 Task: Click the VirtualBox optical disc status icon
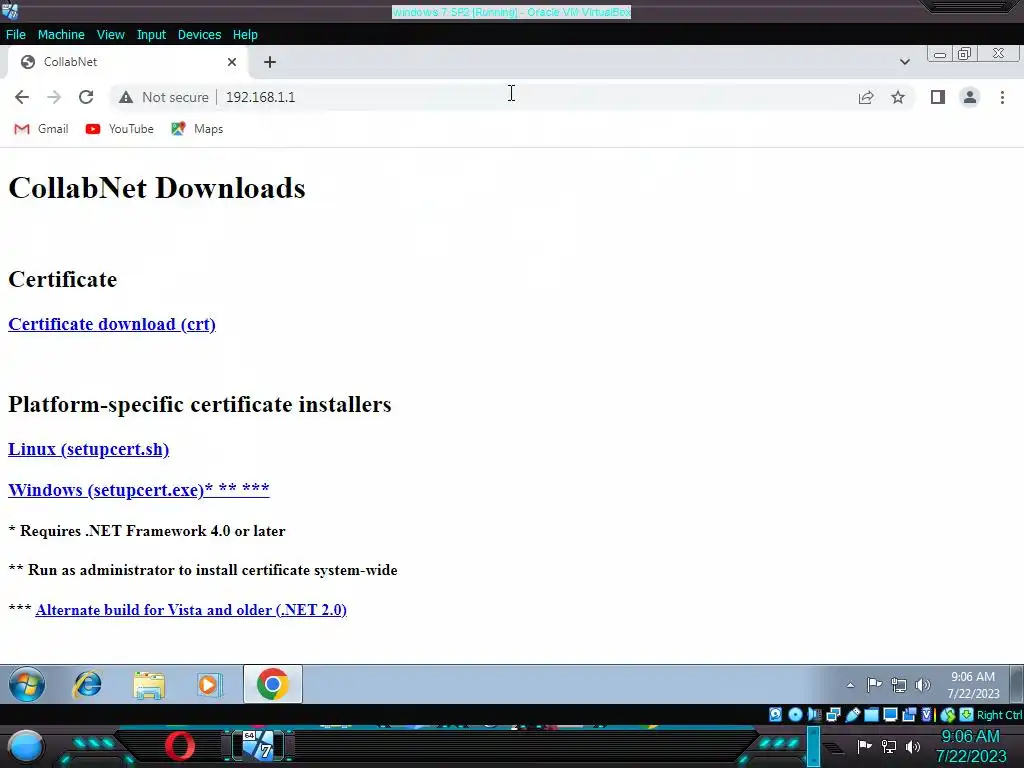pyautogui.click(x=795, y=714)
